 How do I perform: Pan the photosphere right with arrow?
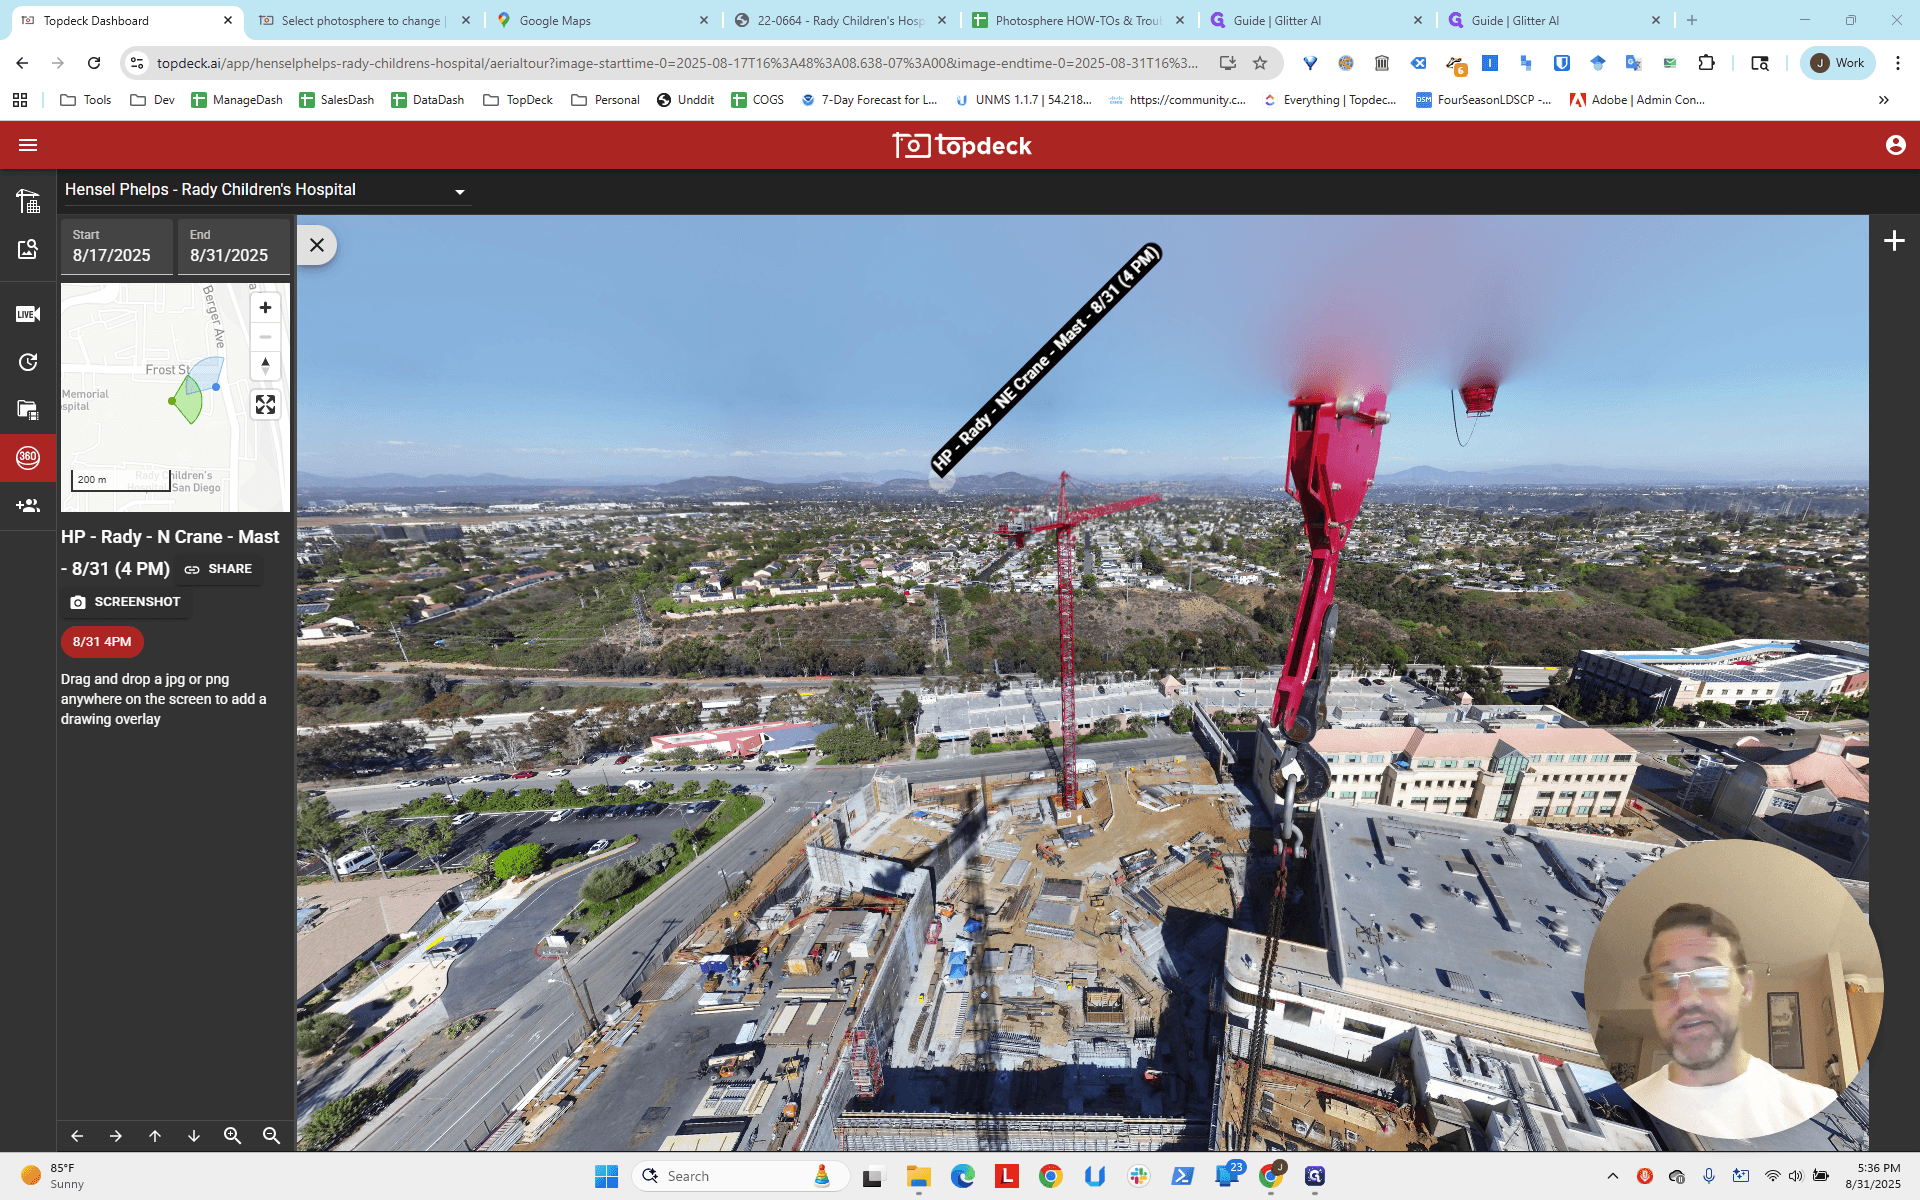(116, 1136)
